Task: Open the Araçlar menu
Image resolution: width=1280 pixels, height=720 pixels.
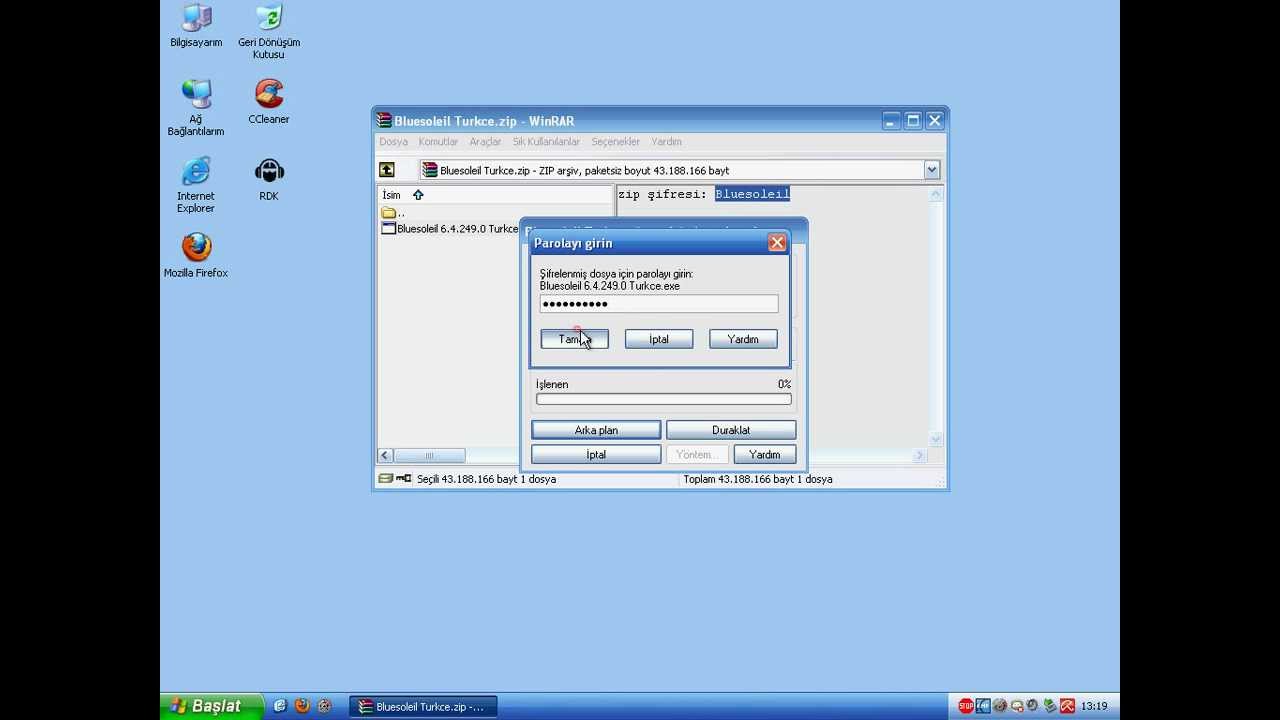Action: (485, 142)
